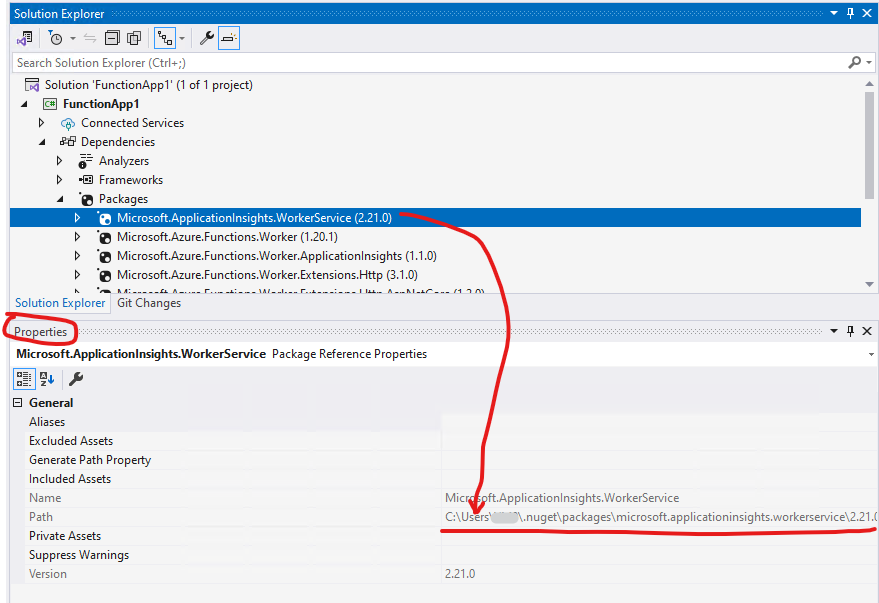
Task: Close Properties panel
Action: pos(867,331)
